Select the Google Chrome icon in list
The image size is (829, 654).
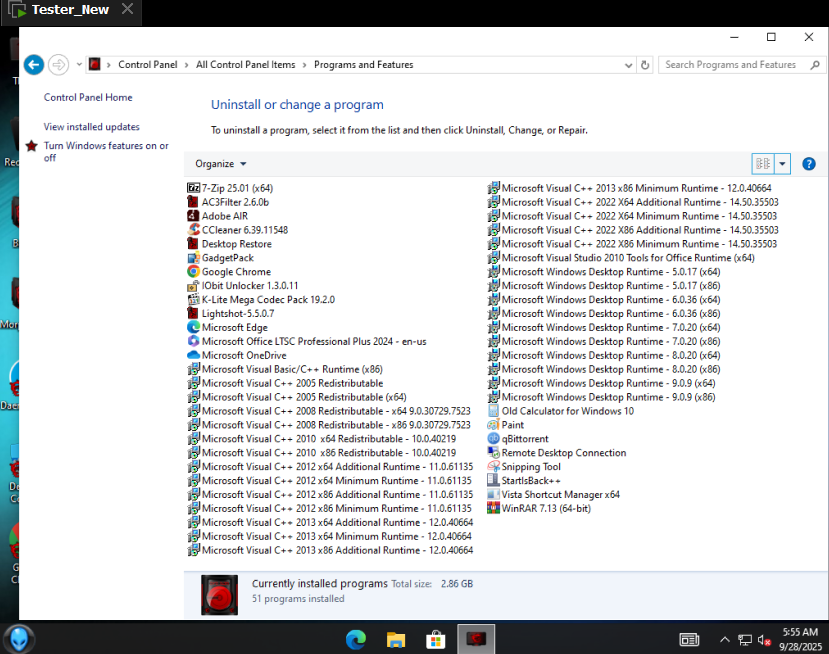194,272
